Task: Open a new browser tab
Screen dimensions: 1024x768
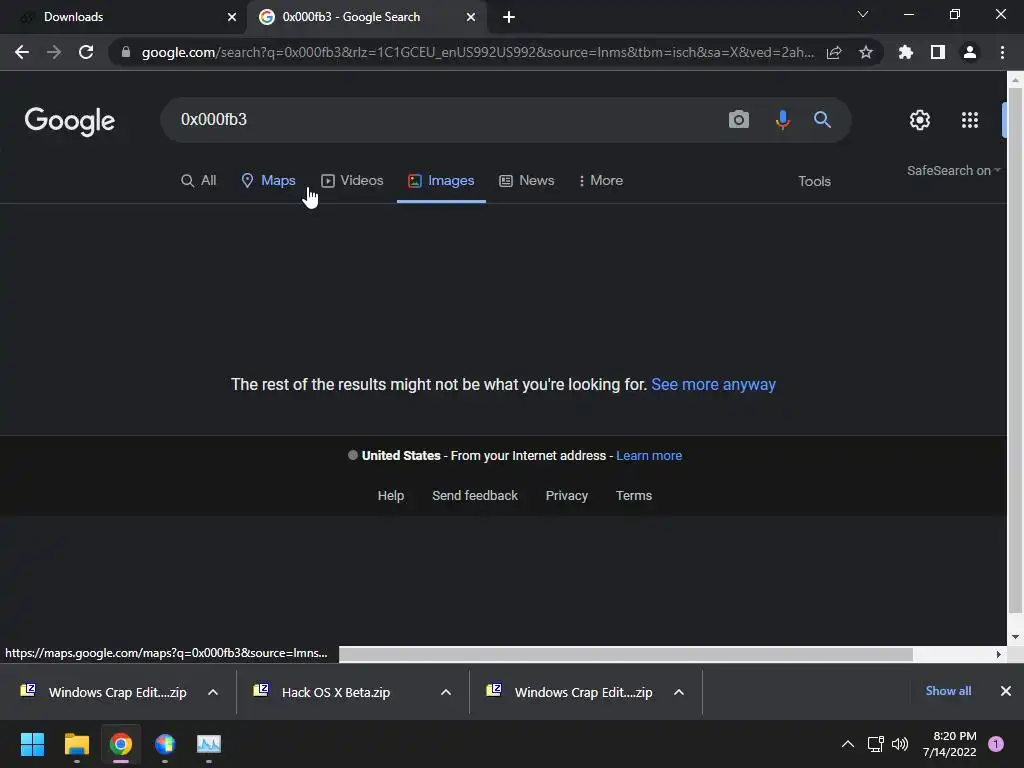Action: pyautogui.click(x=509, y=17)
